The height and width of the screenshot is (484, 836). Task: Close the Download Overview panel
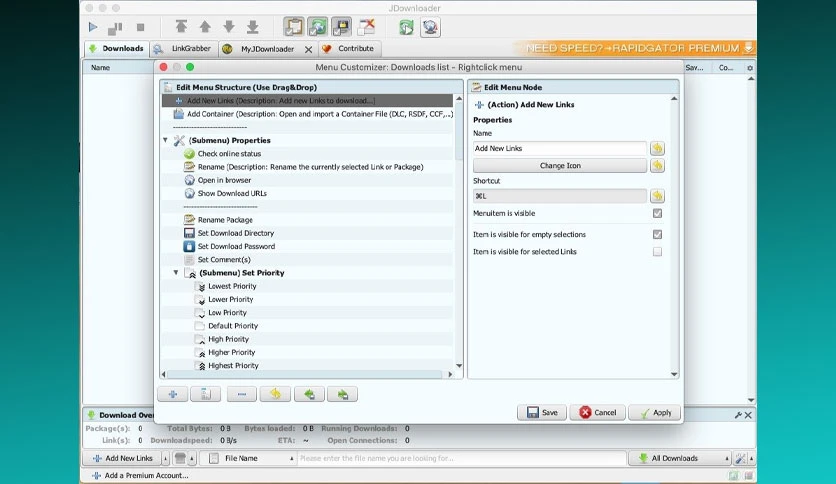(749, 415)
